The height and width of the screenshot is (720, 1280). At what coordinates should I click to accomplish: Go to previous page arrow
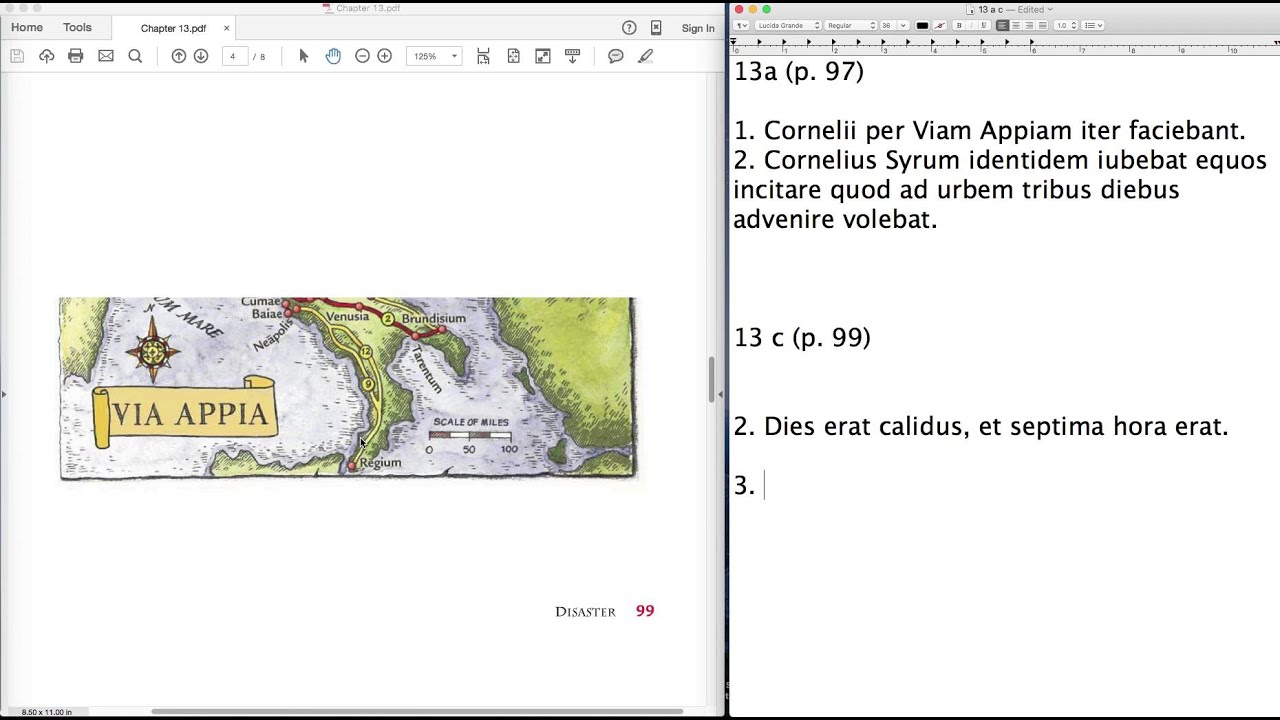tap(179, 56)
